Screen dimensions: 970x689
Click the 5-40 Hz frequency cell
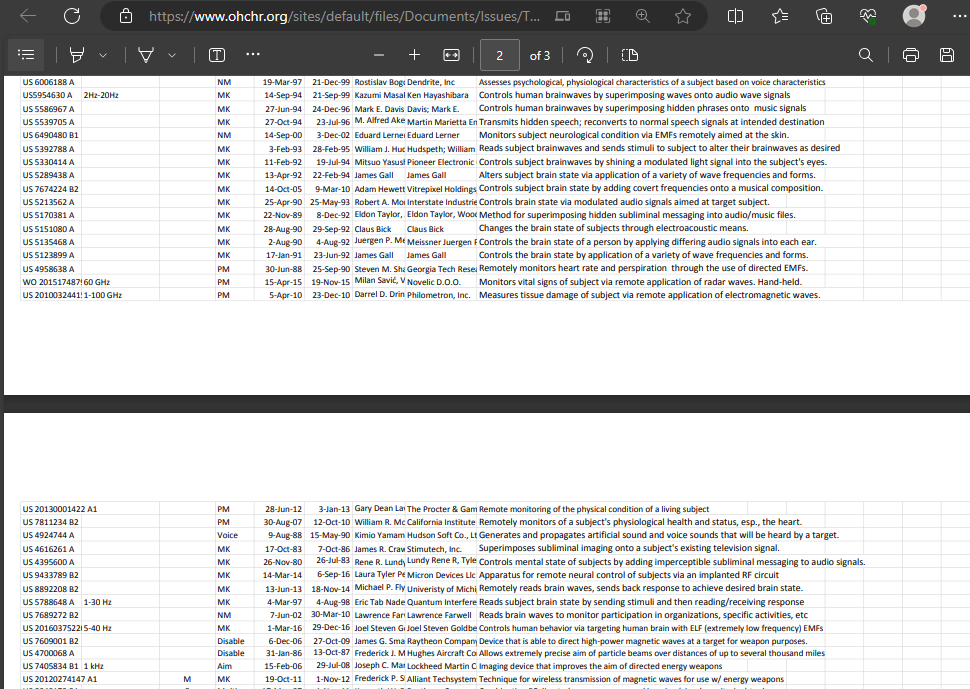click(98, 628)
